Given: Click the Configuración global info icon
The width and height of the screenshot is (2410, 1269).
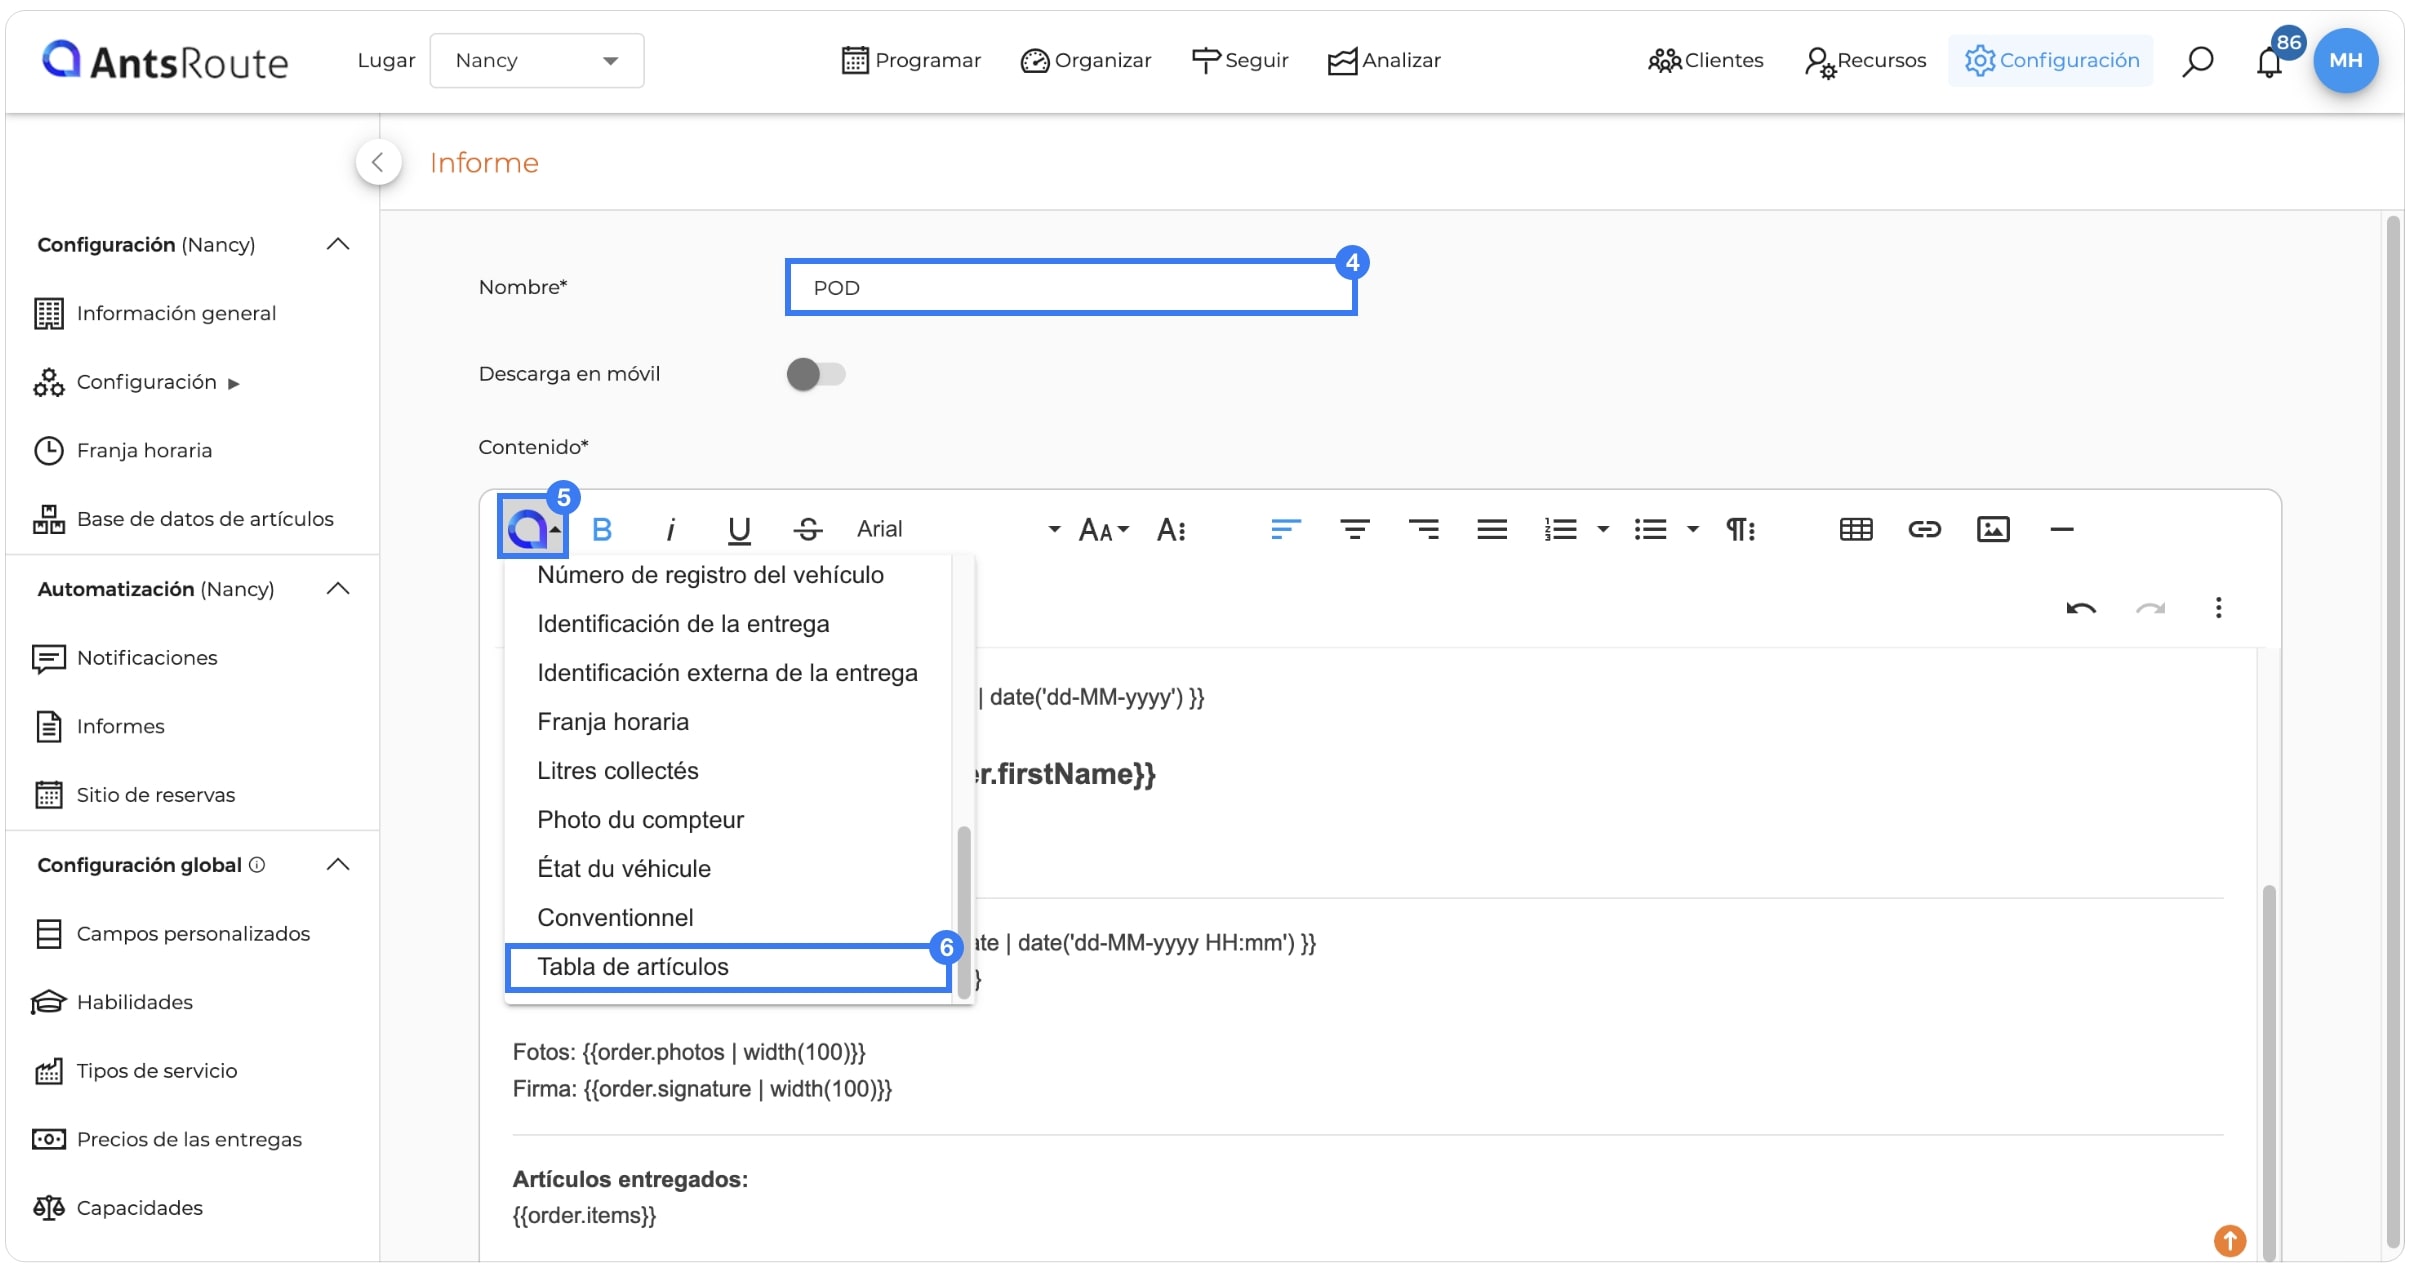Looking at the screenshot, I should (x=257, y=865).
